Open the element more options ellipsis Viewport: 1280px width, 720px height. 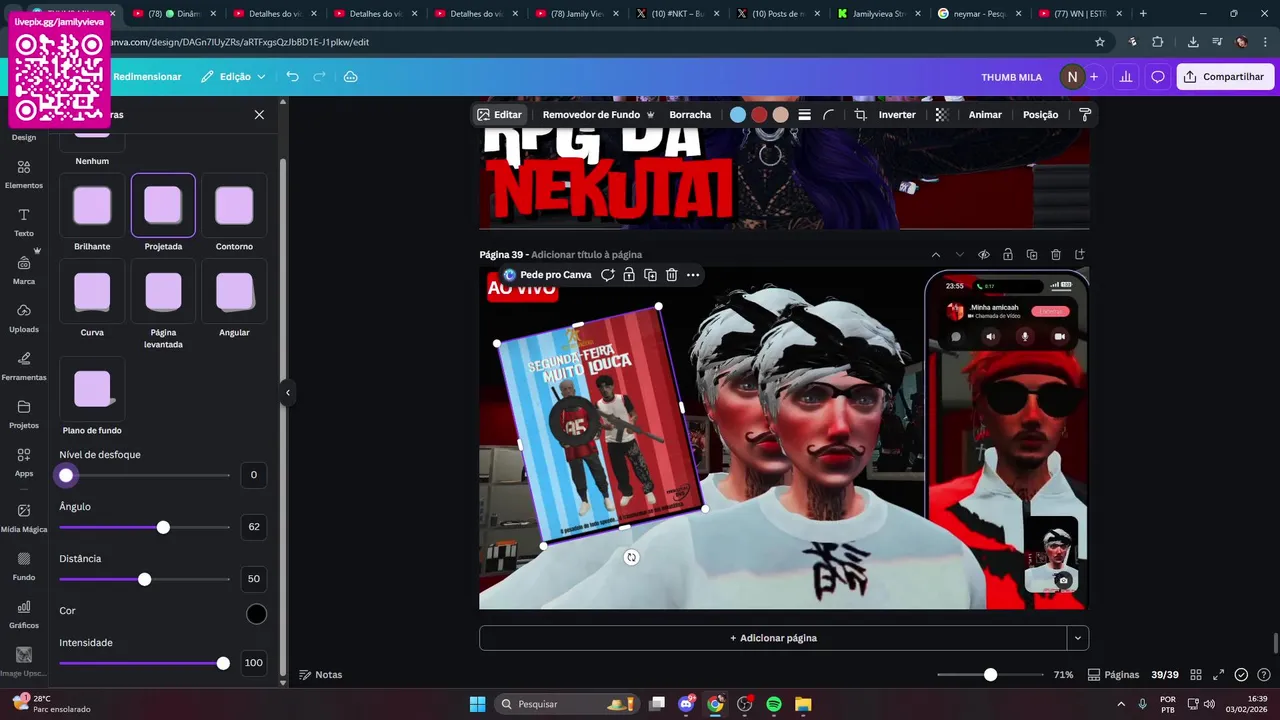693,275
